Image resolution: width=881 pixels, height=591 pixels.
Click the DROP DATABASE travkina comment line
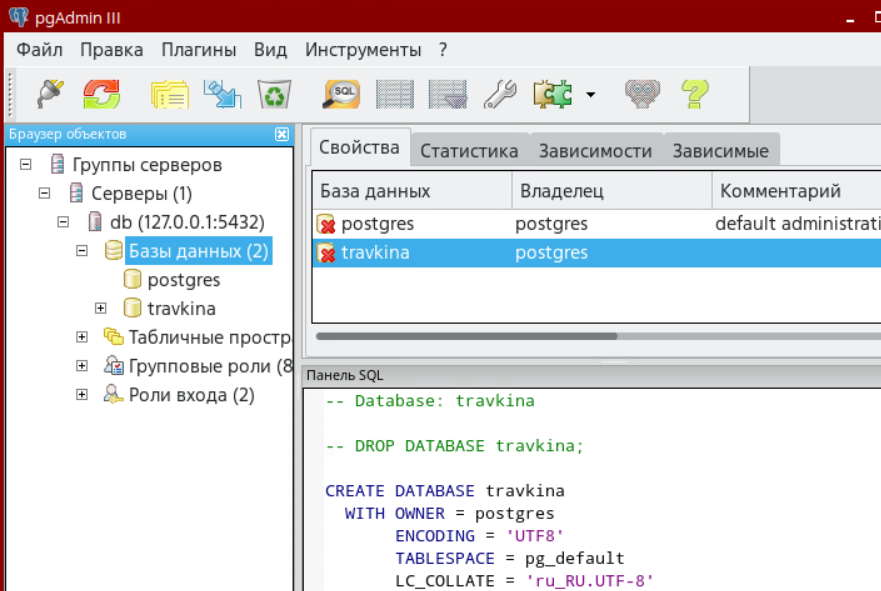[x=455, y=445]
